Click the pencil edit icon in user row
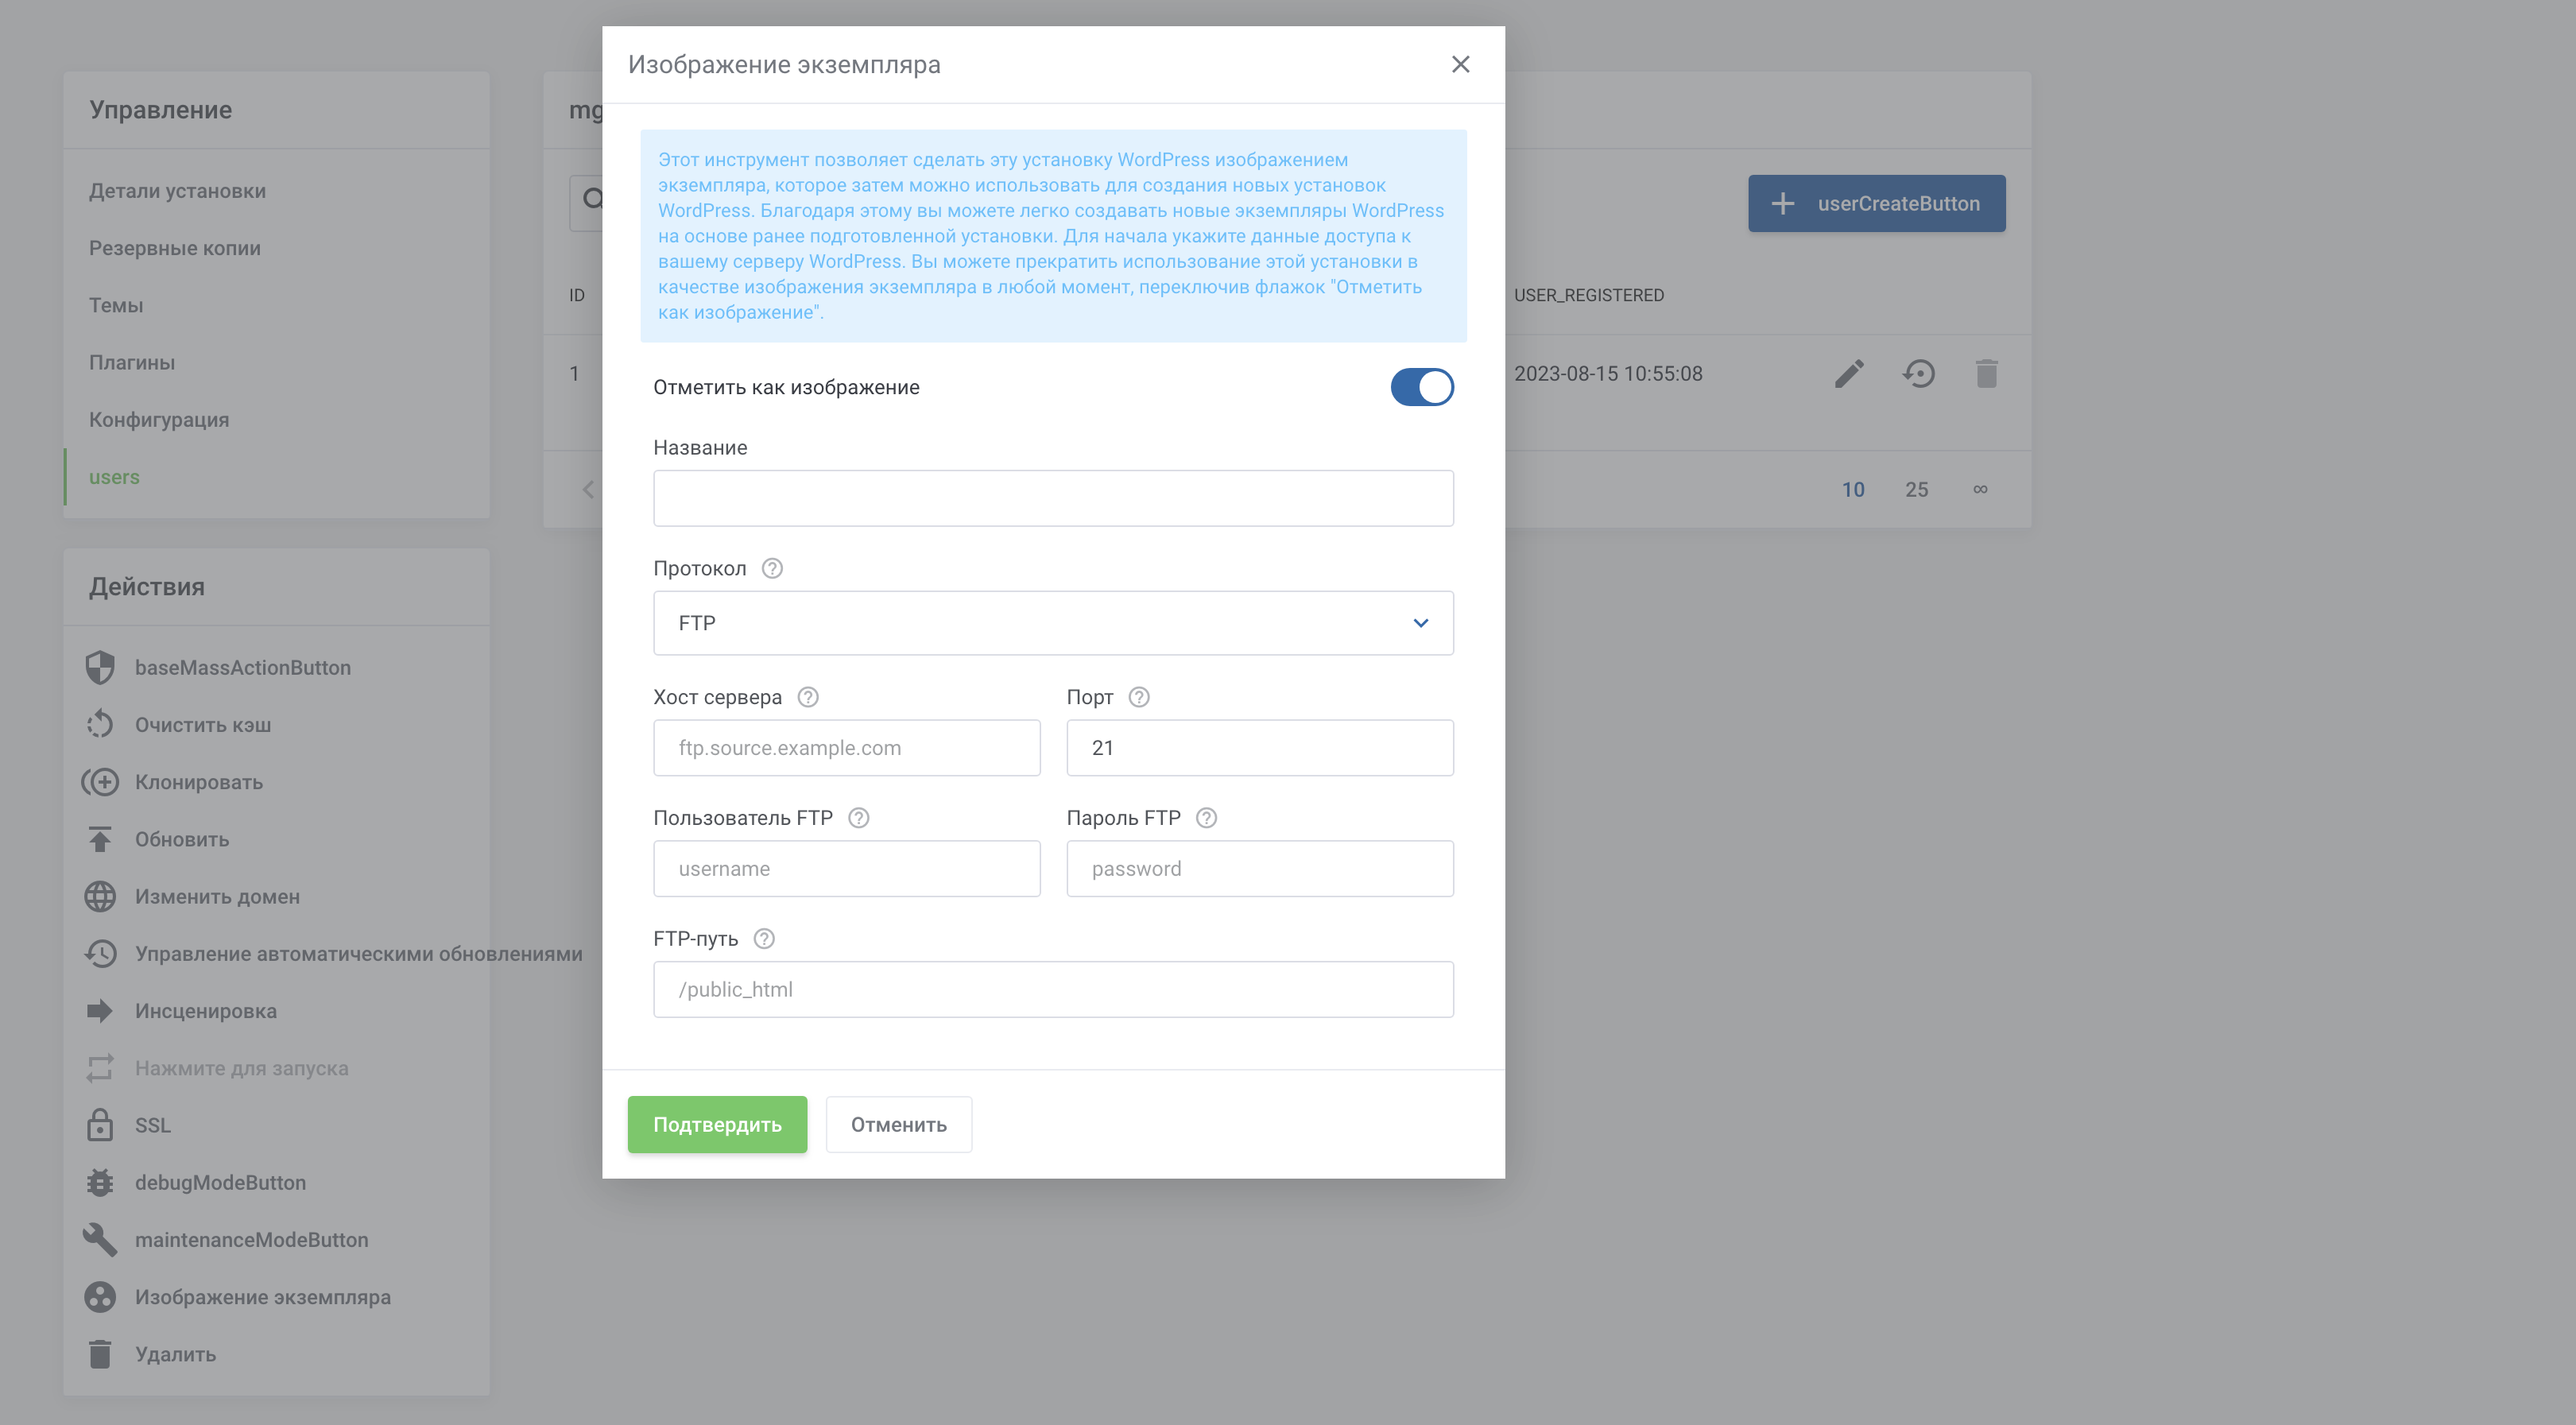Screen dimensions: 2576x1425 click(1849, 374)
